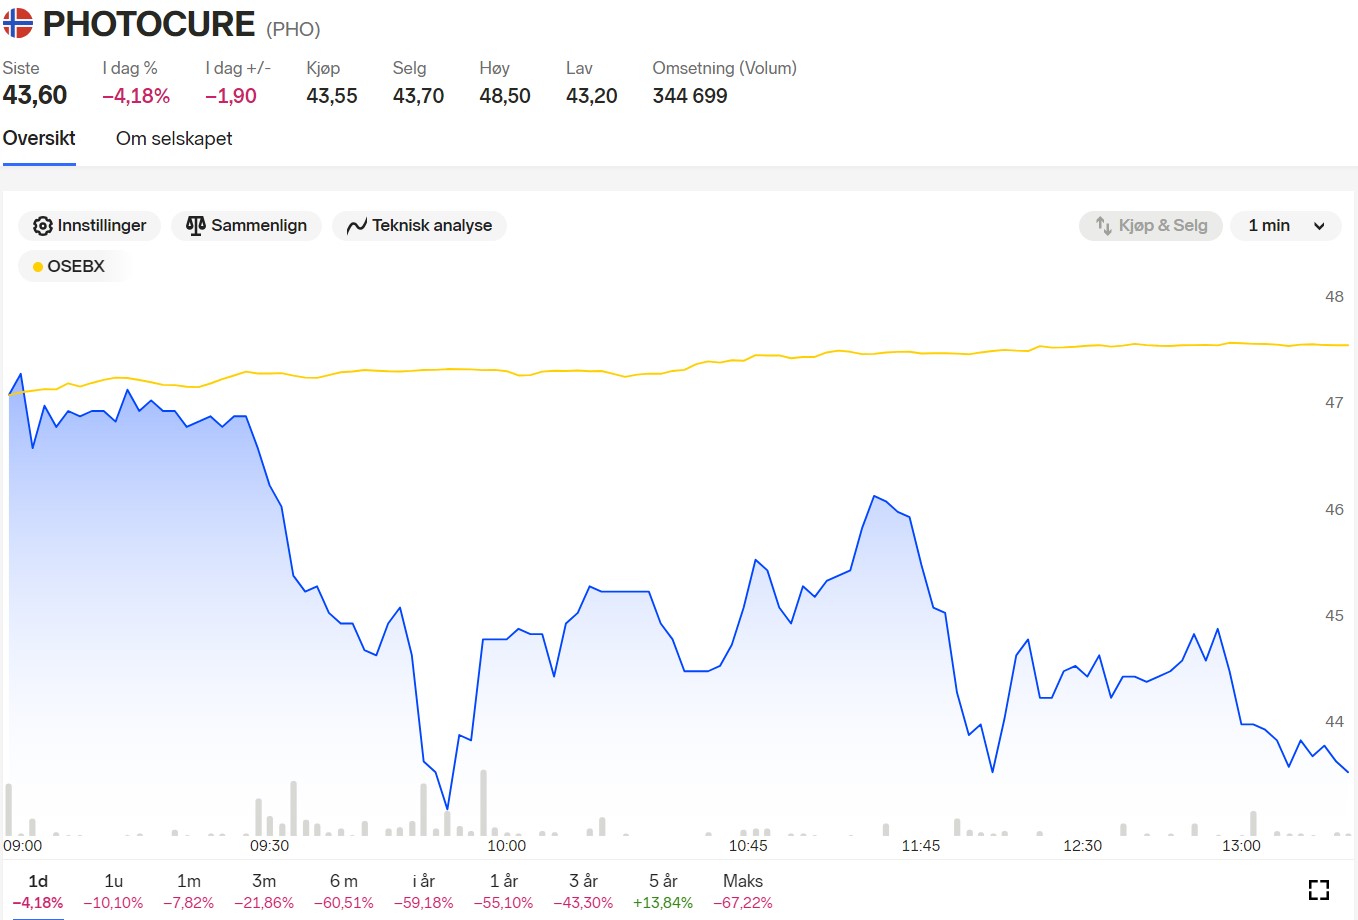Select the 3 år time range
This screenshot has width=1358, height=920.
(x=583, y=890)
